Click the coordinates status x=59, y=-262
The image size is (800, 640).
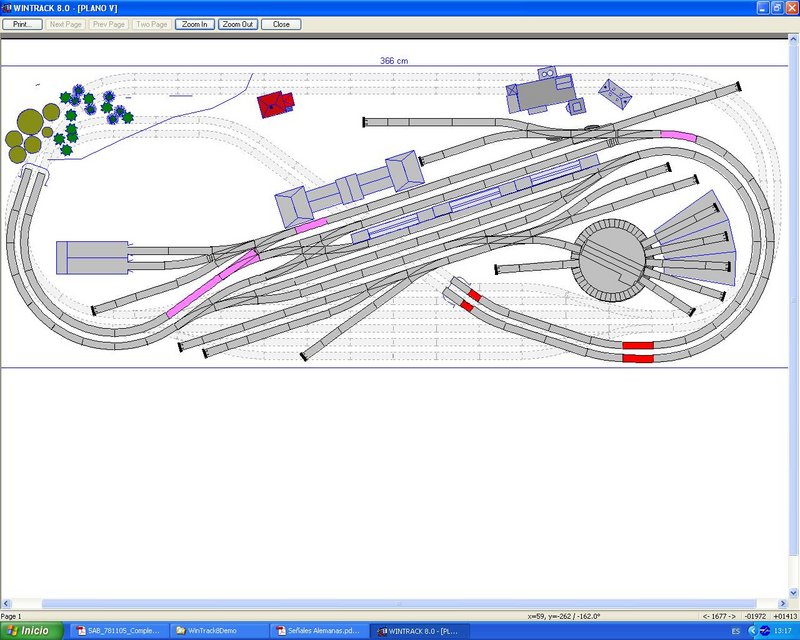click(564, 616)
